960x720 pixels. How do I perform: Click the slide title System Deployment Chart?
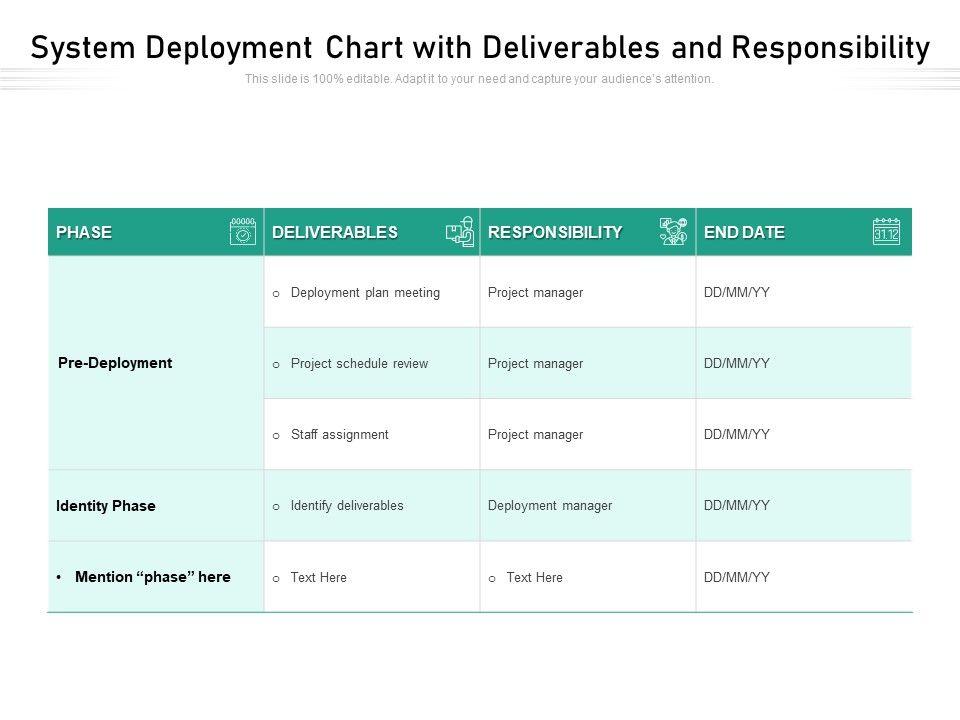click(480, 47)
